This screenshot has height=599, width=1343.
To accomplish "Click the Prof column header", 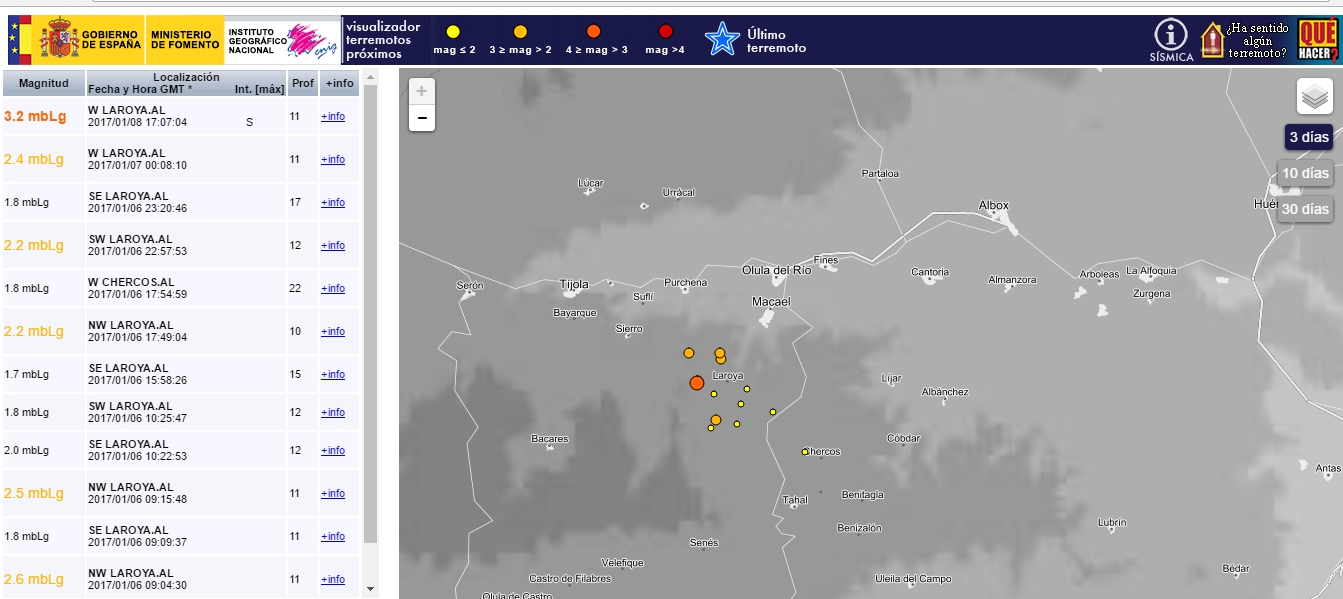I will 302,83.
